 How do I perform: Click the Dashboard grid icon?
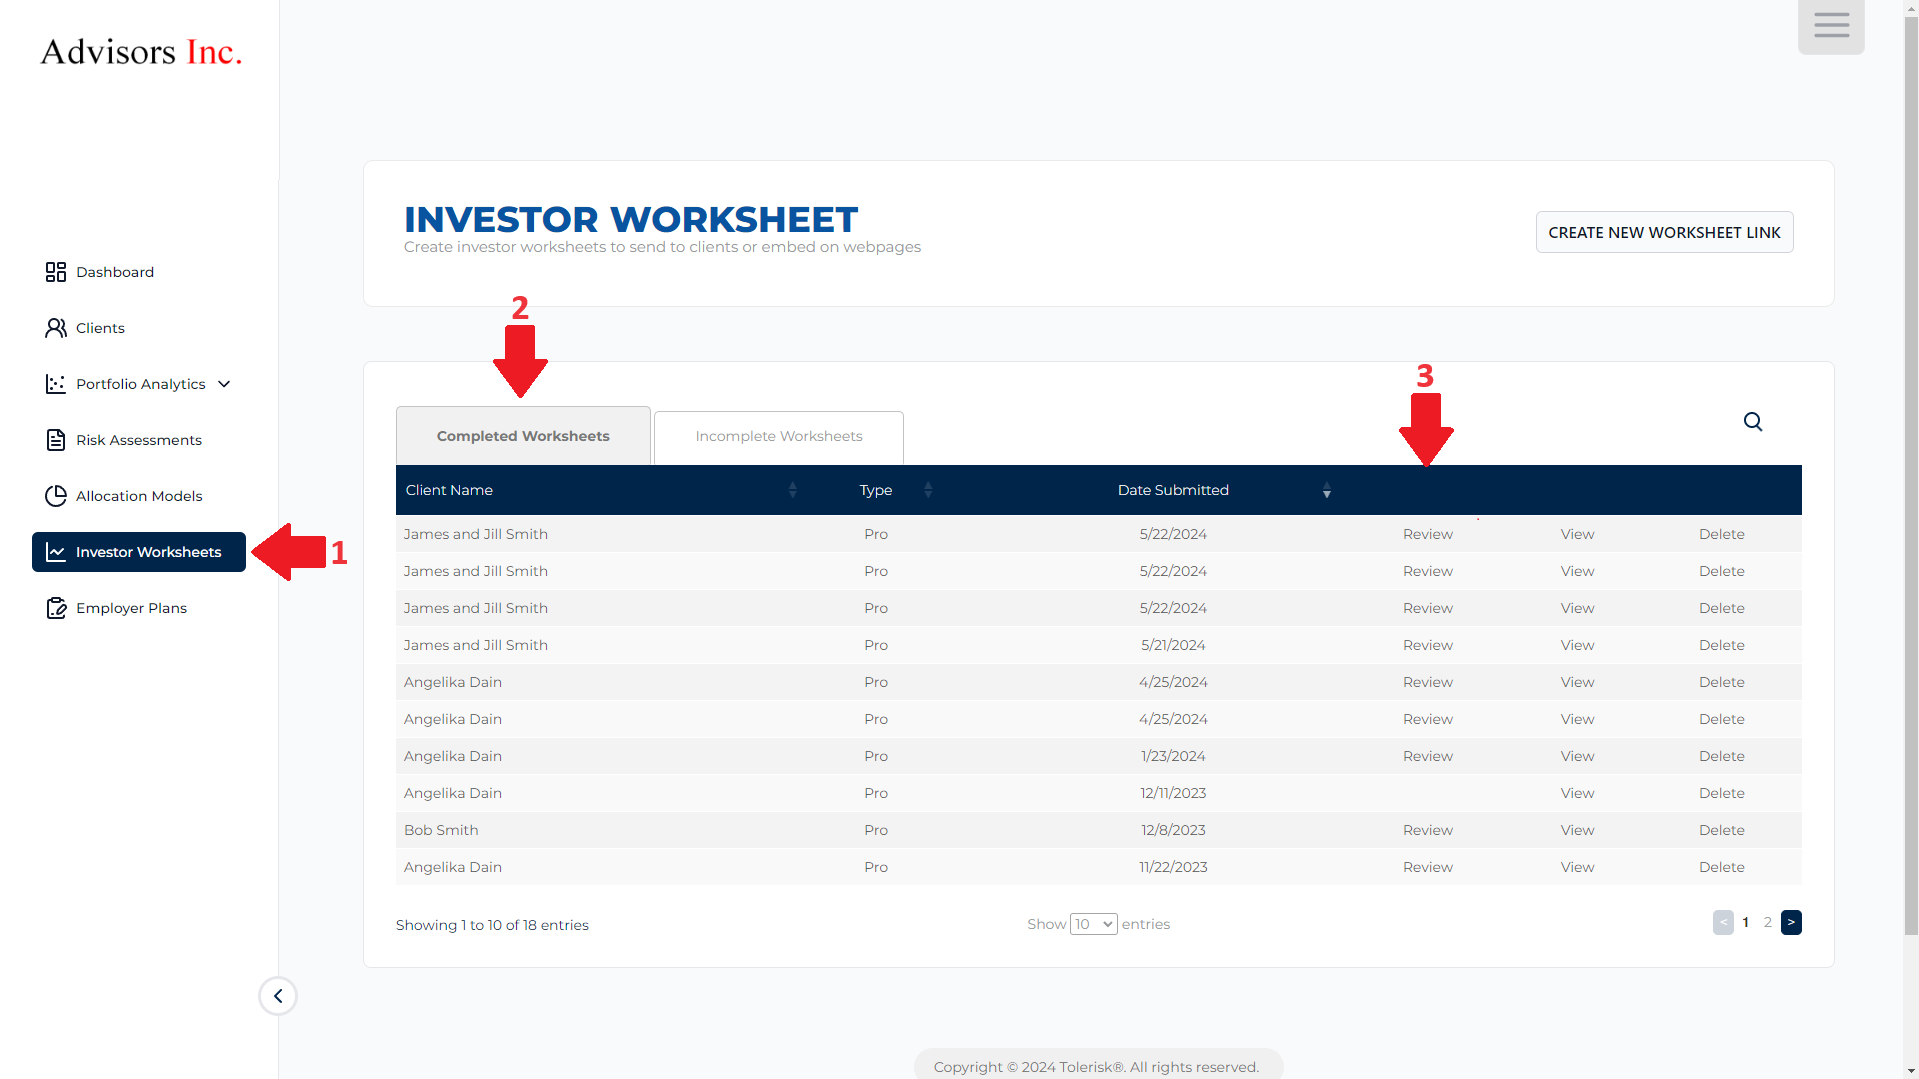pyautogui.click(x=56, y=272)
